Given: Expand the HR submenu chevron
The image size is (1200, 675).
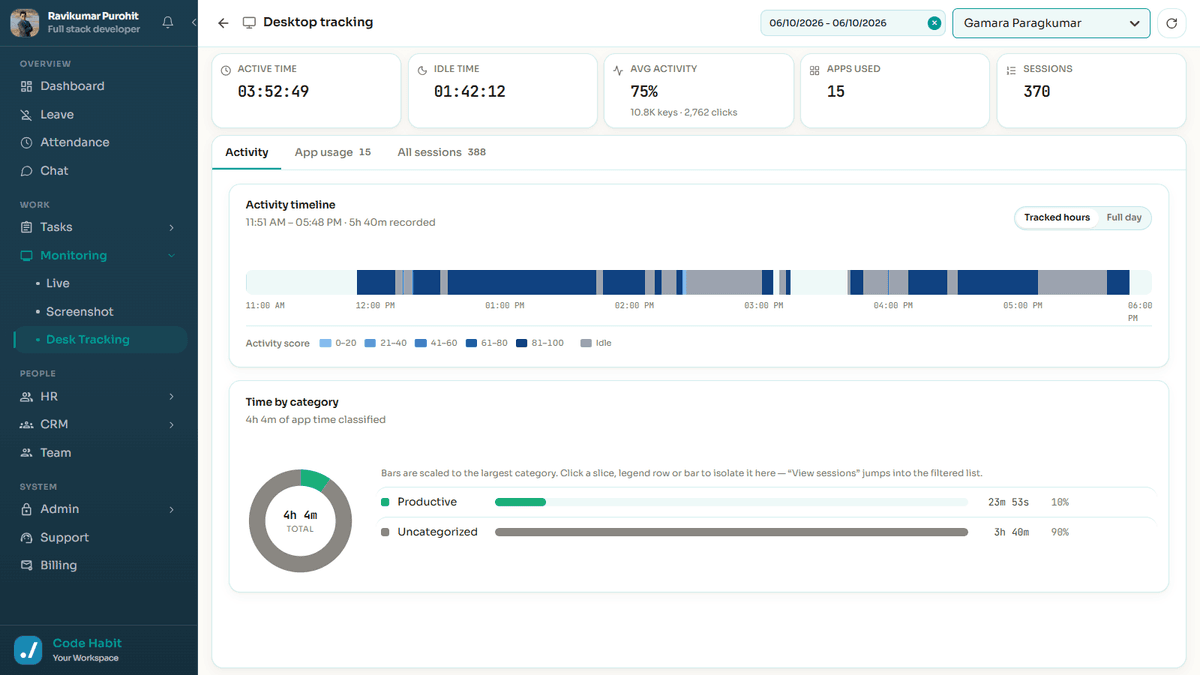Looking at the screenshot, I should 171,397.
